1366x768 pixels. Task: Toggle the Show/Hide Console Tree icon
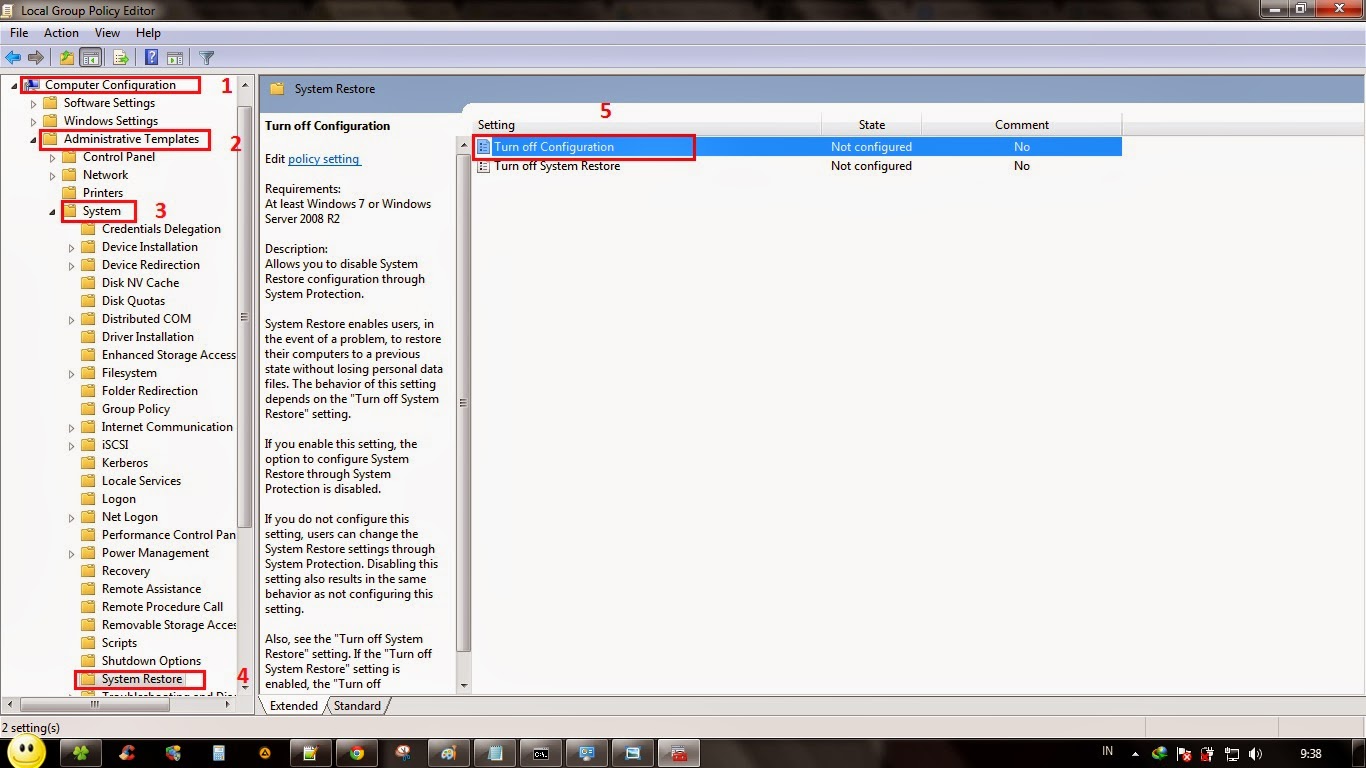[90, 57]
